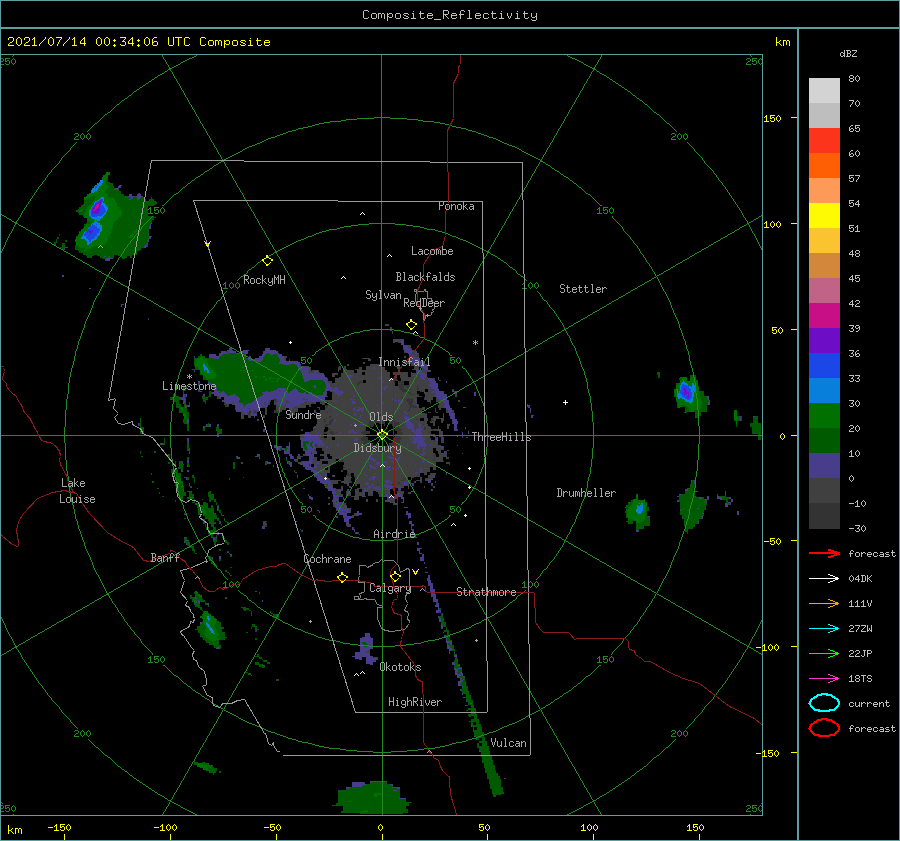This screenshot has width=900, height=841.
Task: Pick the 30 dBZ green swatch
Action: (x=824, y=415)
